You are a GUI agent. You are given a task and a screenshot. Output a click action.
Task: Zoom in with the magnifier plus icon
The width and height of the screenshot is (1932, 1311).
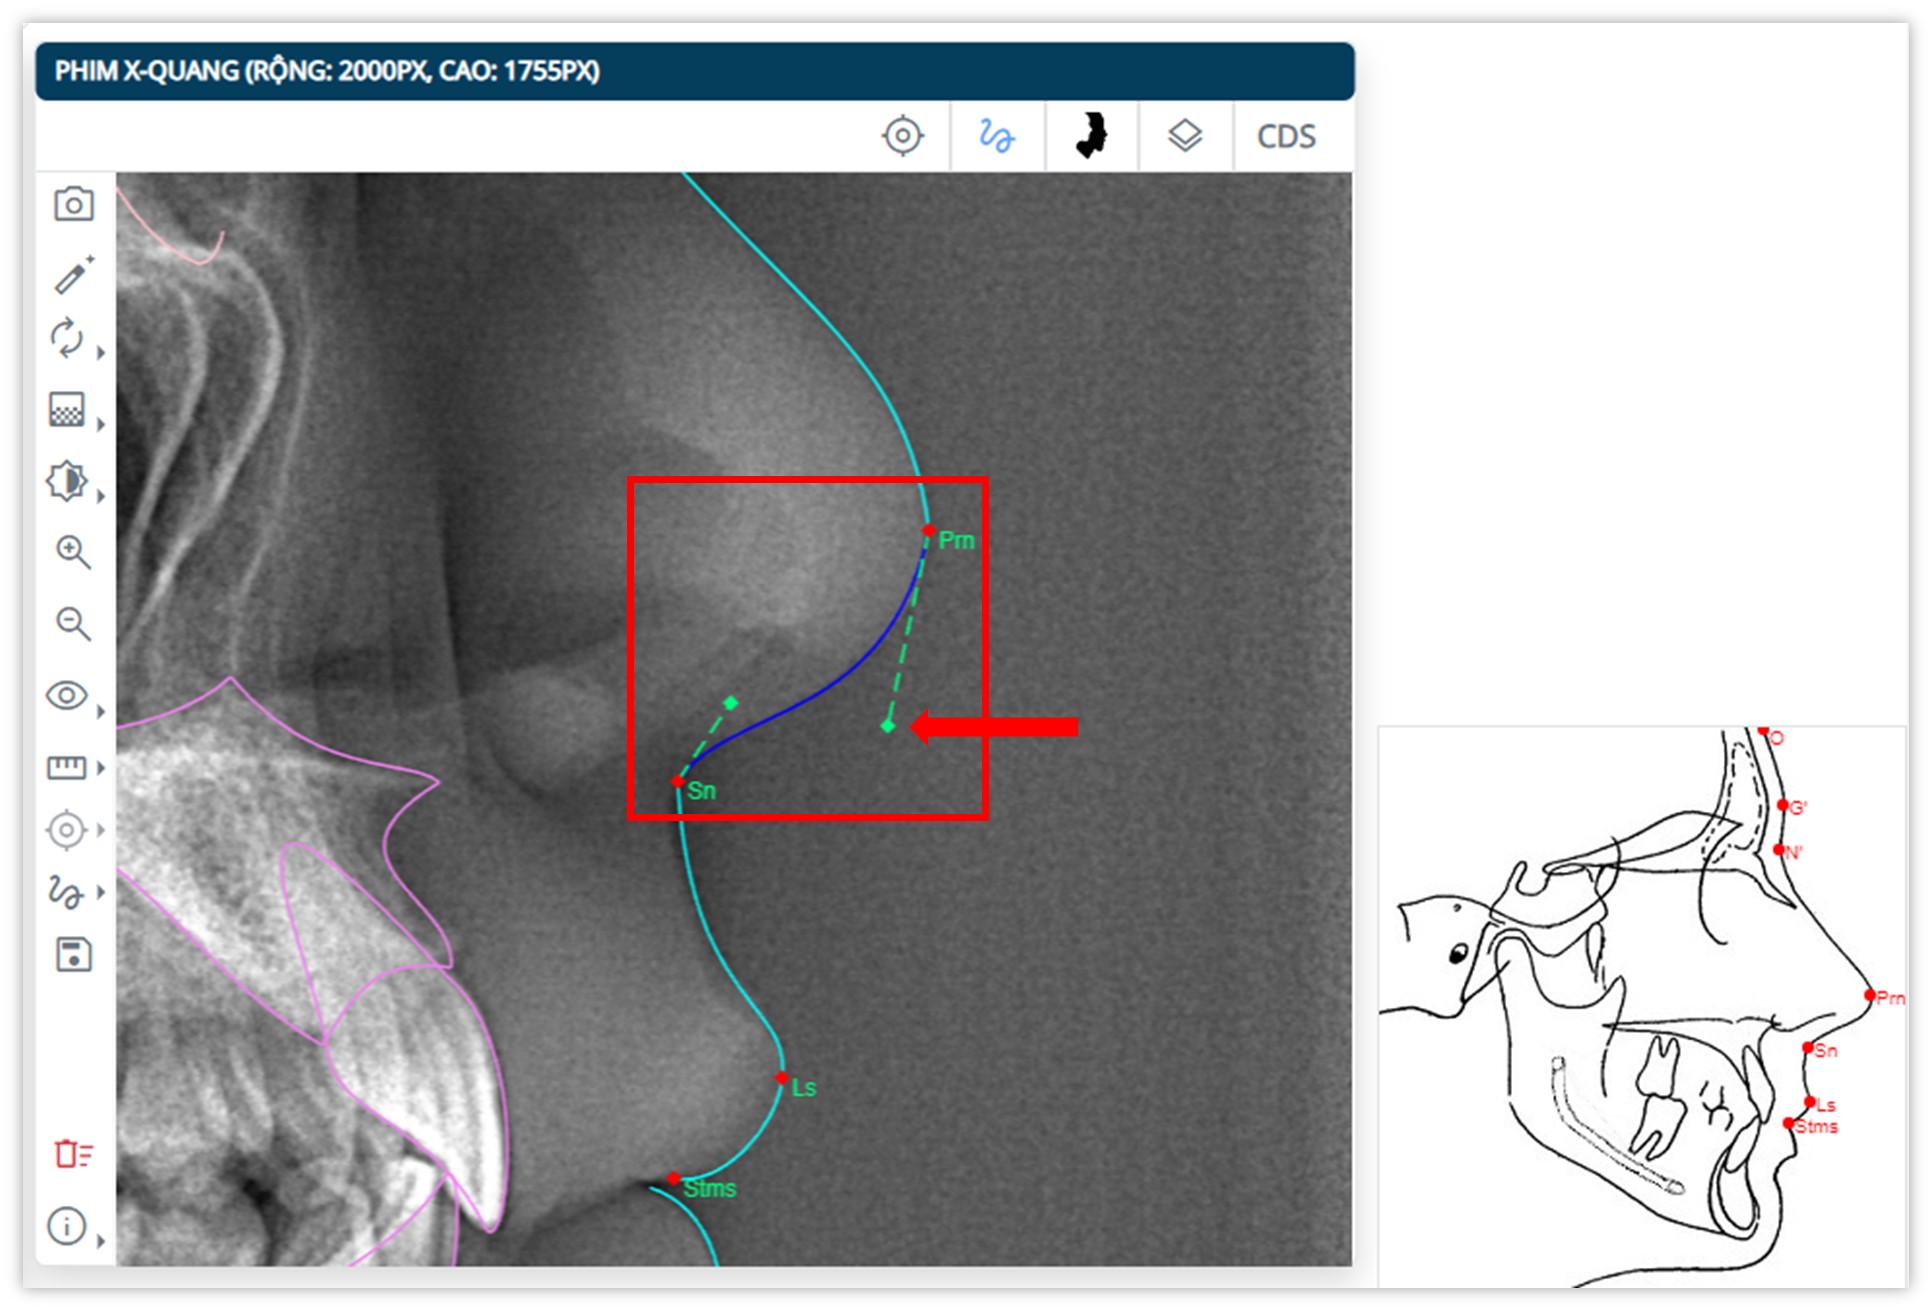(x=73, y=551)
